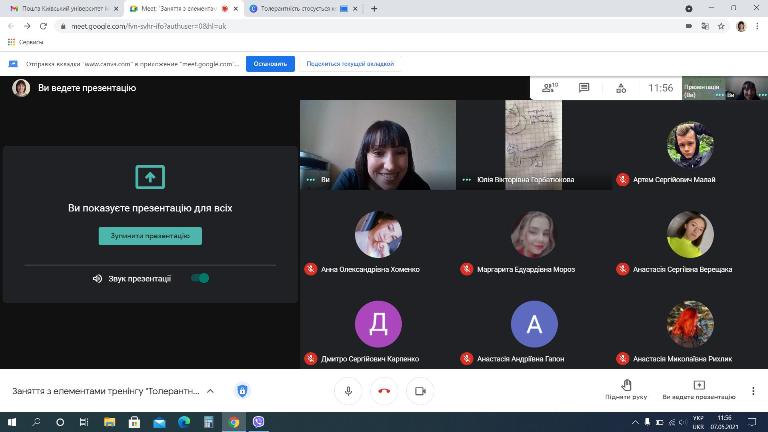Click Анастасія Андріївна Гапон's 'A' avatar
Screen dimensions: 768x432
point(534,324)
